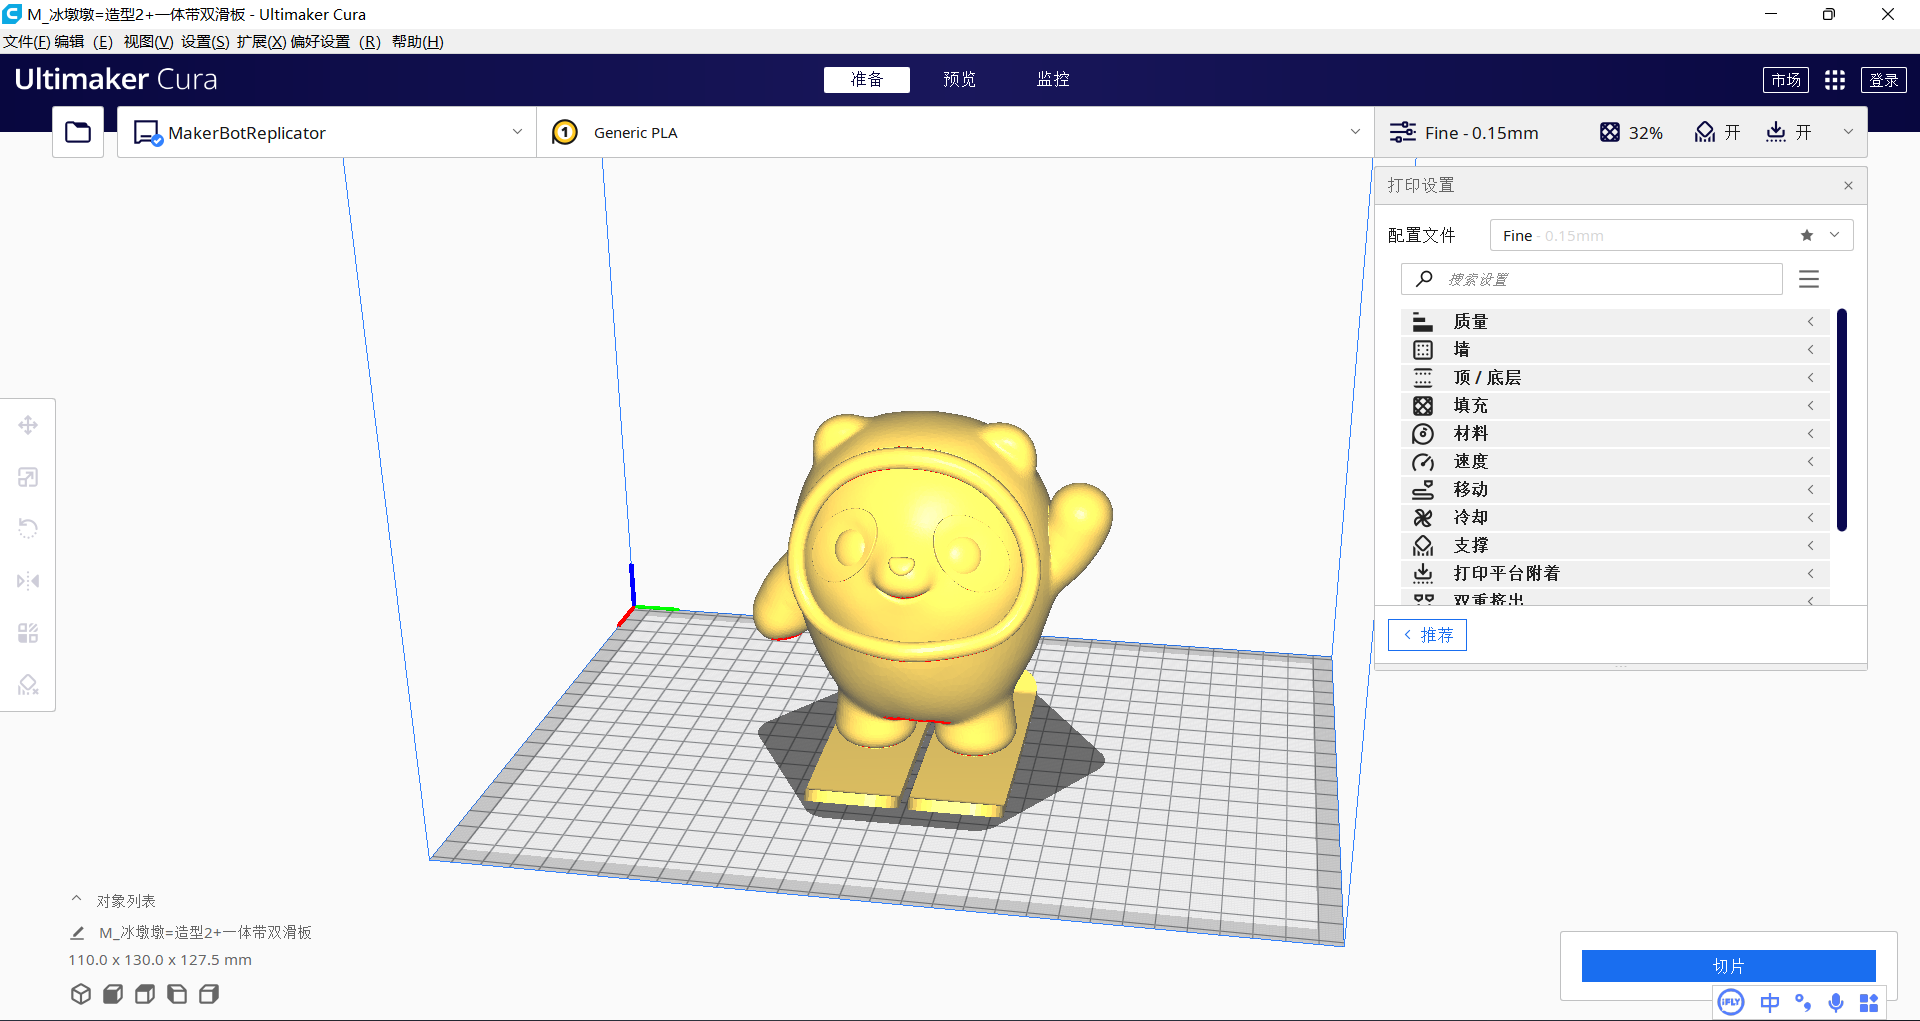This screenshot has height=1021, width=1920.
Task: Expand the 墙 settings category
Action: click(x=1616, y=349)
